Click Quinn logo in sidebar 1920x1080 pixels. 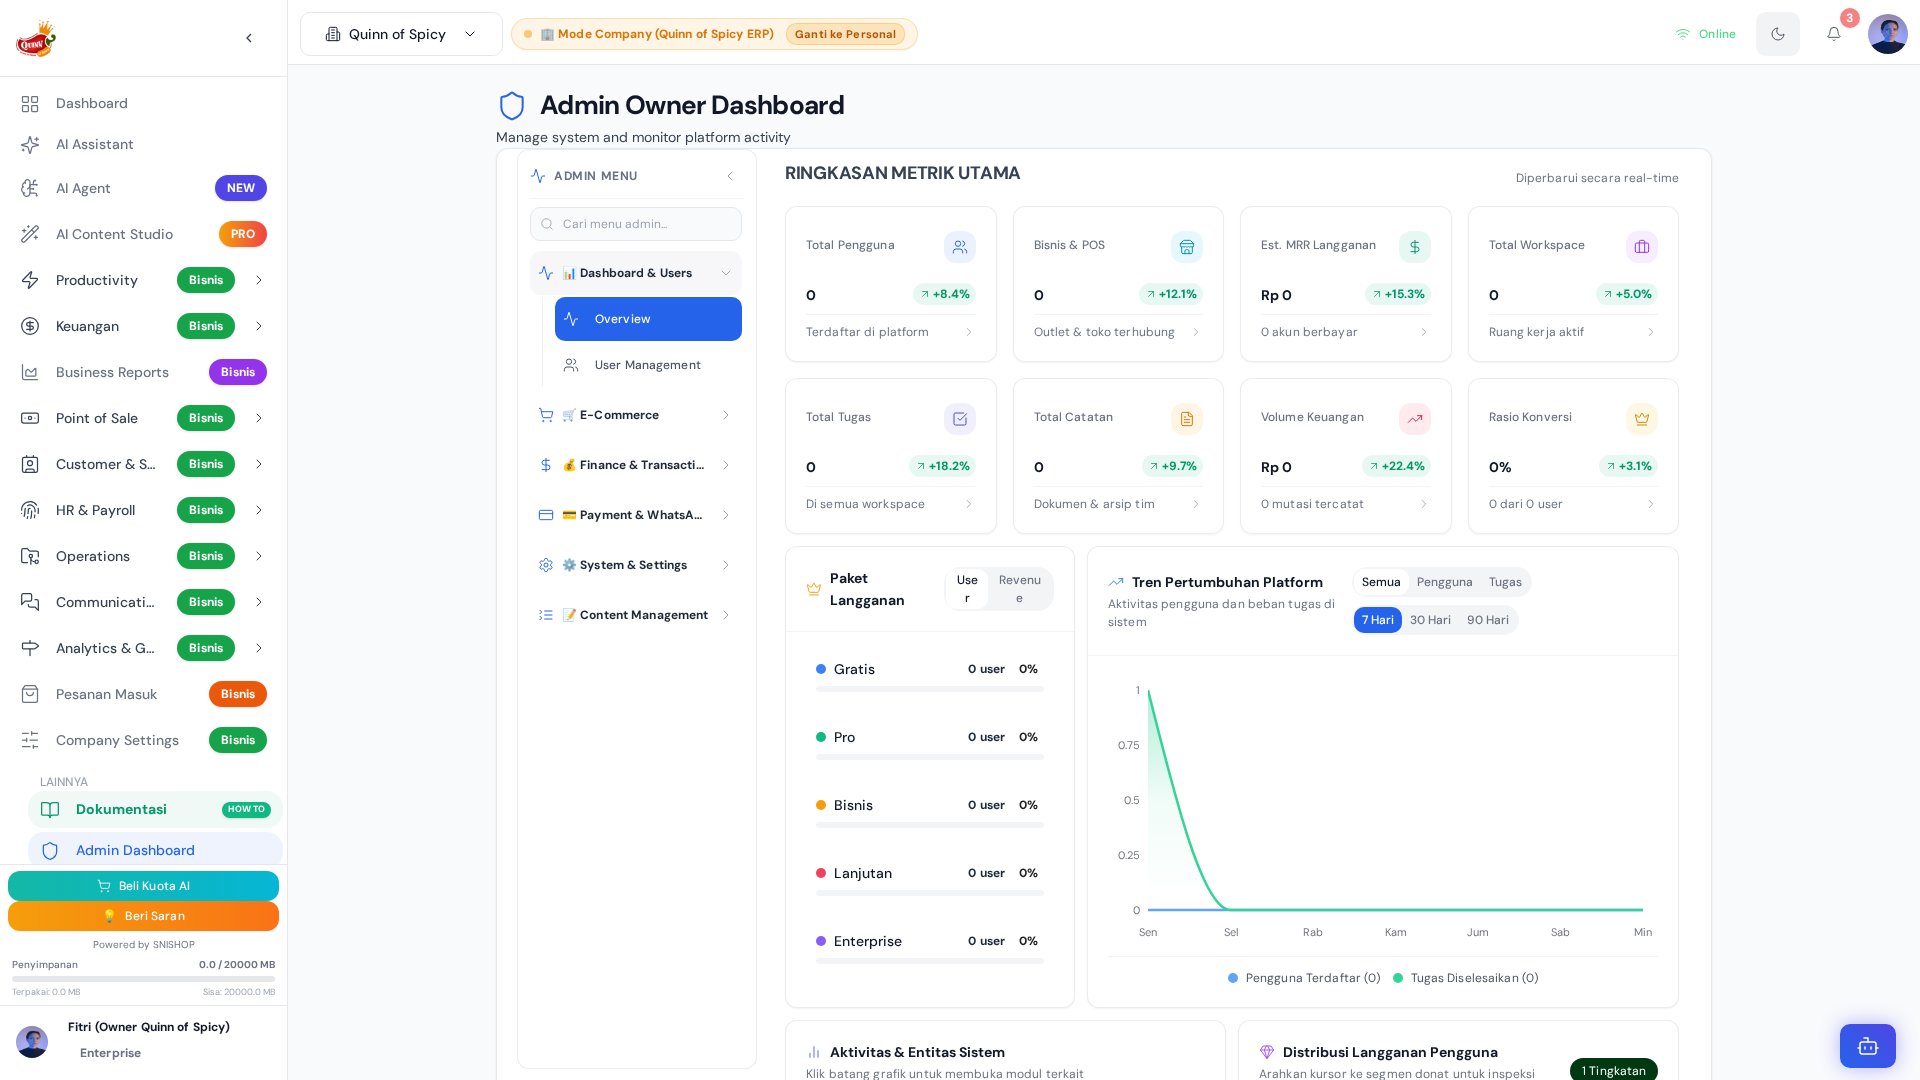point(36,39)
